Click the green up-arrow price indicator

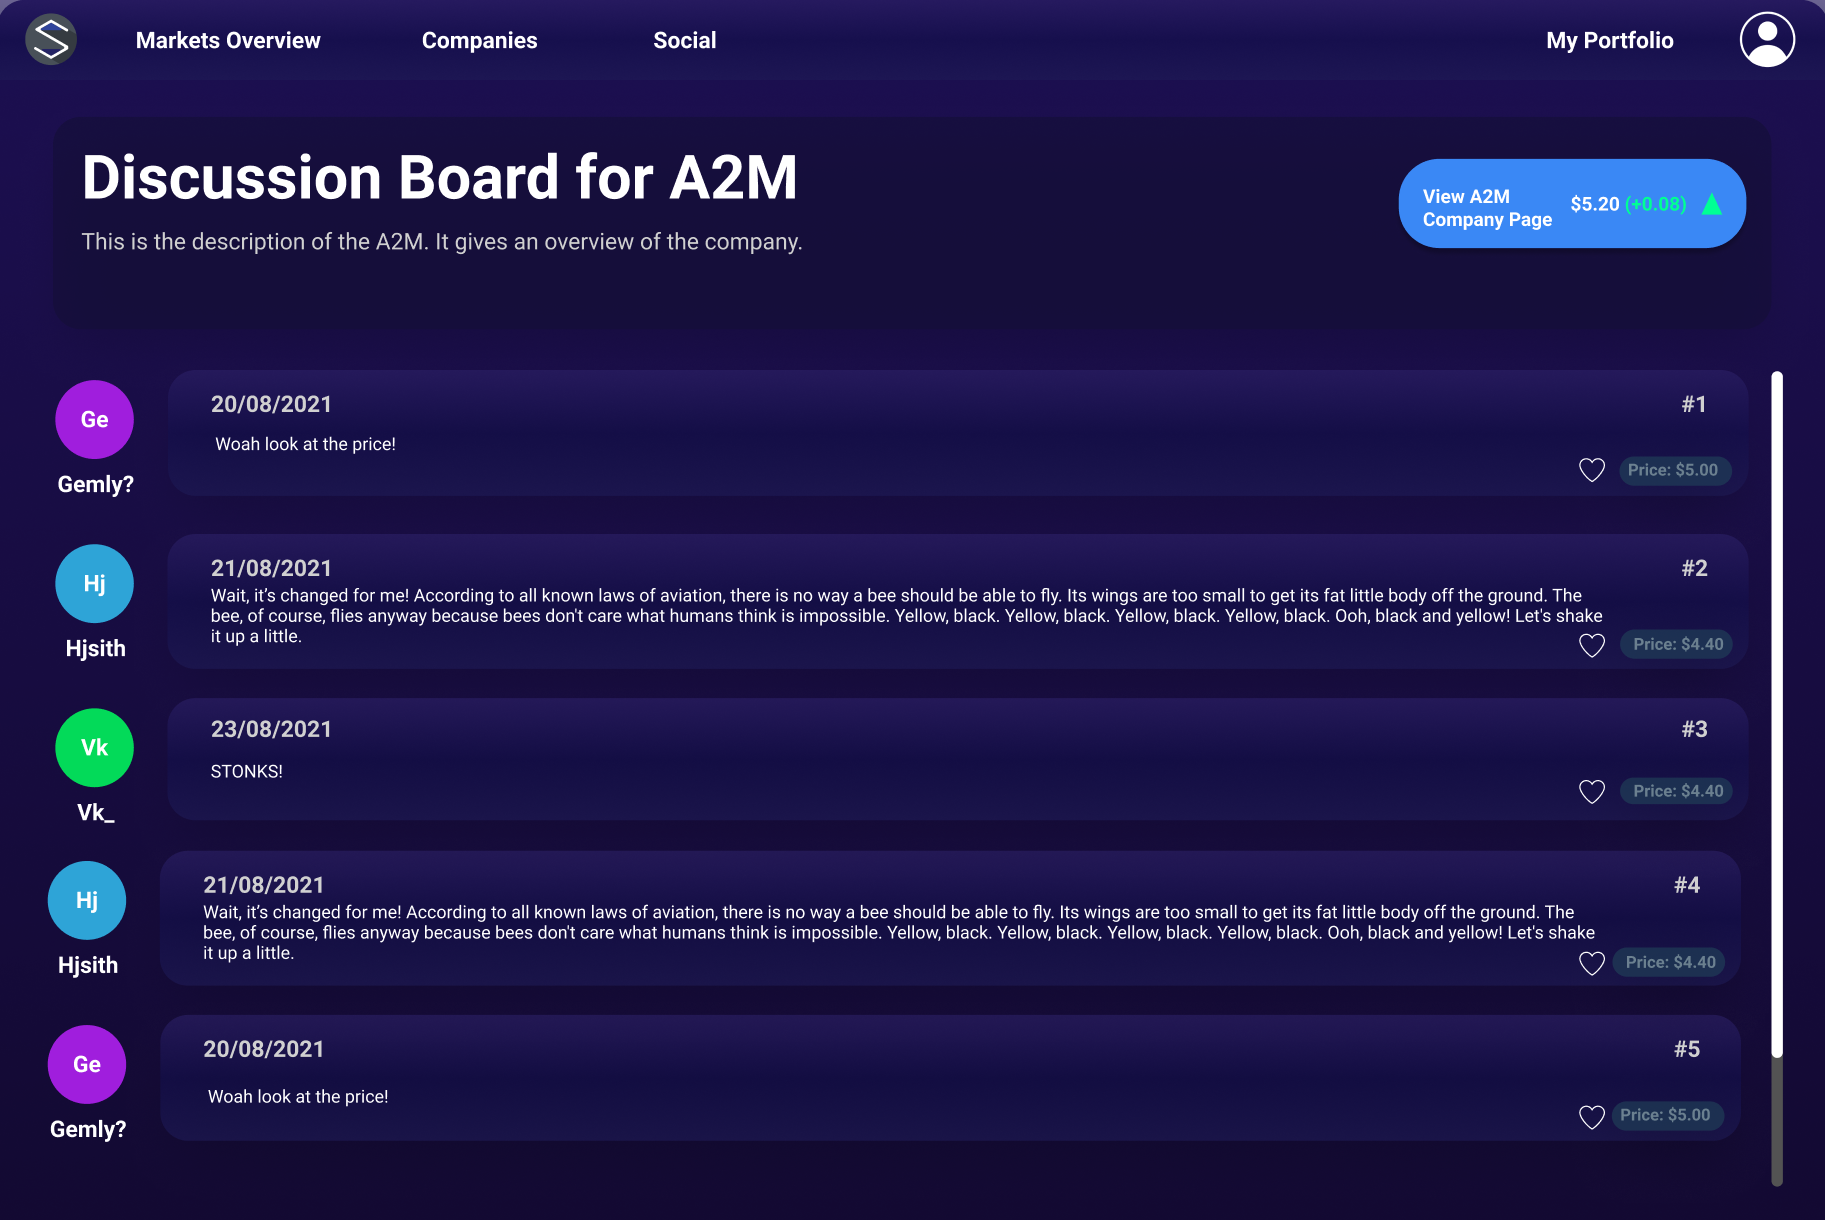(1712, 204)
